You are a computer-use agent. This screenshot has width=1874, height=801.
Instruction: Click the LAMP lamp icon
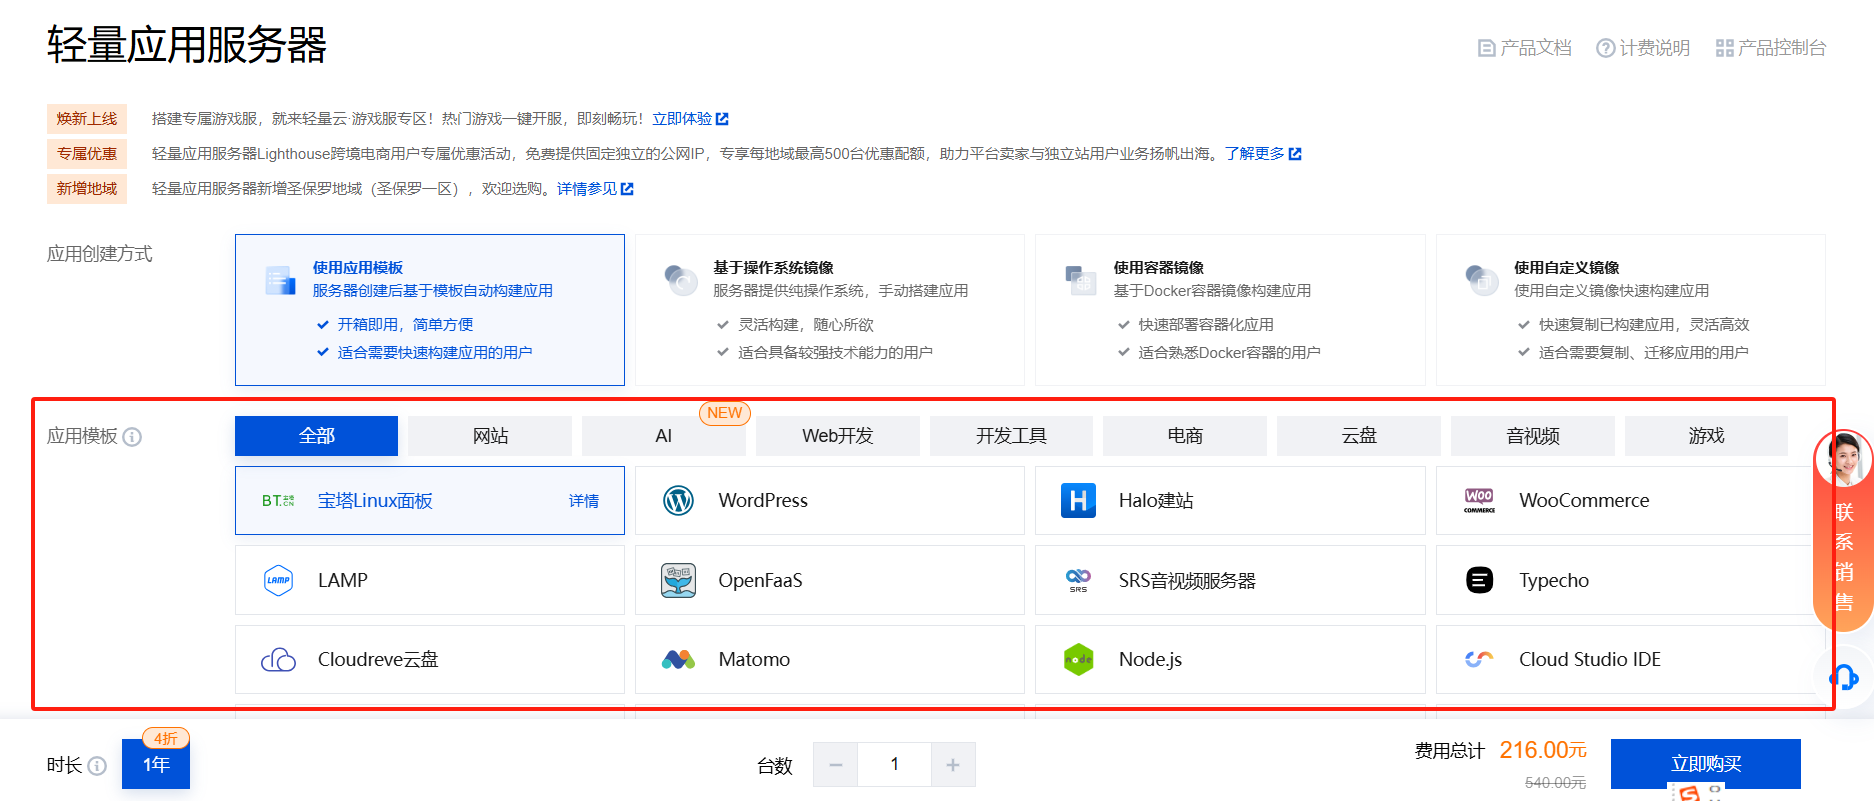(x=278, y=580)
